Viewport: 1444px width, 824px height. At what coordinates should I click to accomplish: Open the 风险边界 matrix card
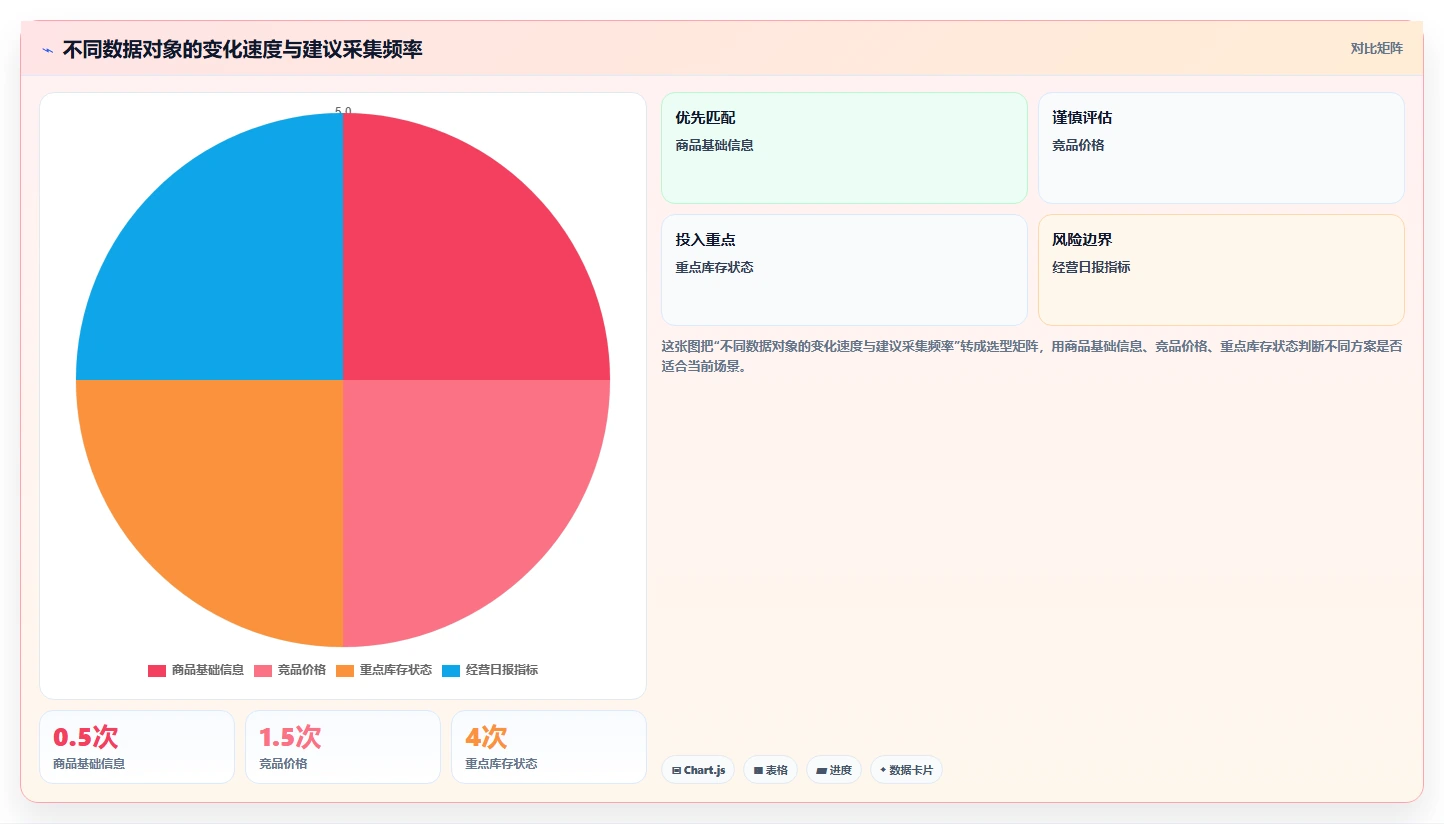pos(1221,270)
